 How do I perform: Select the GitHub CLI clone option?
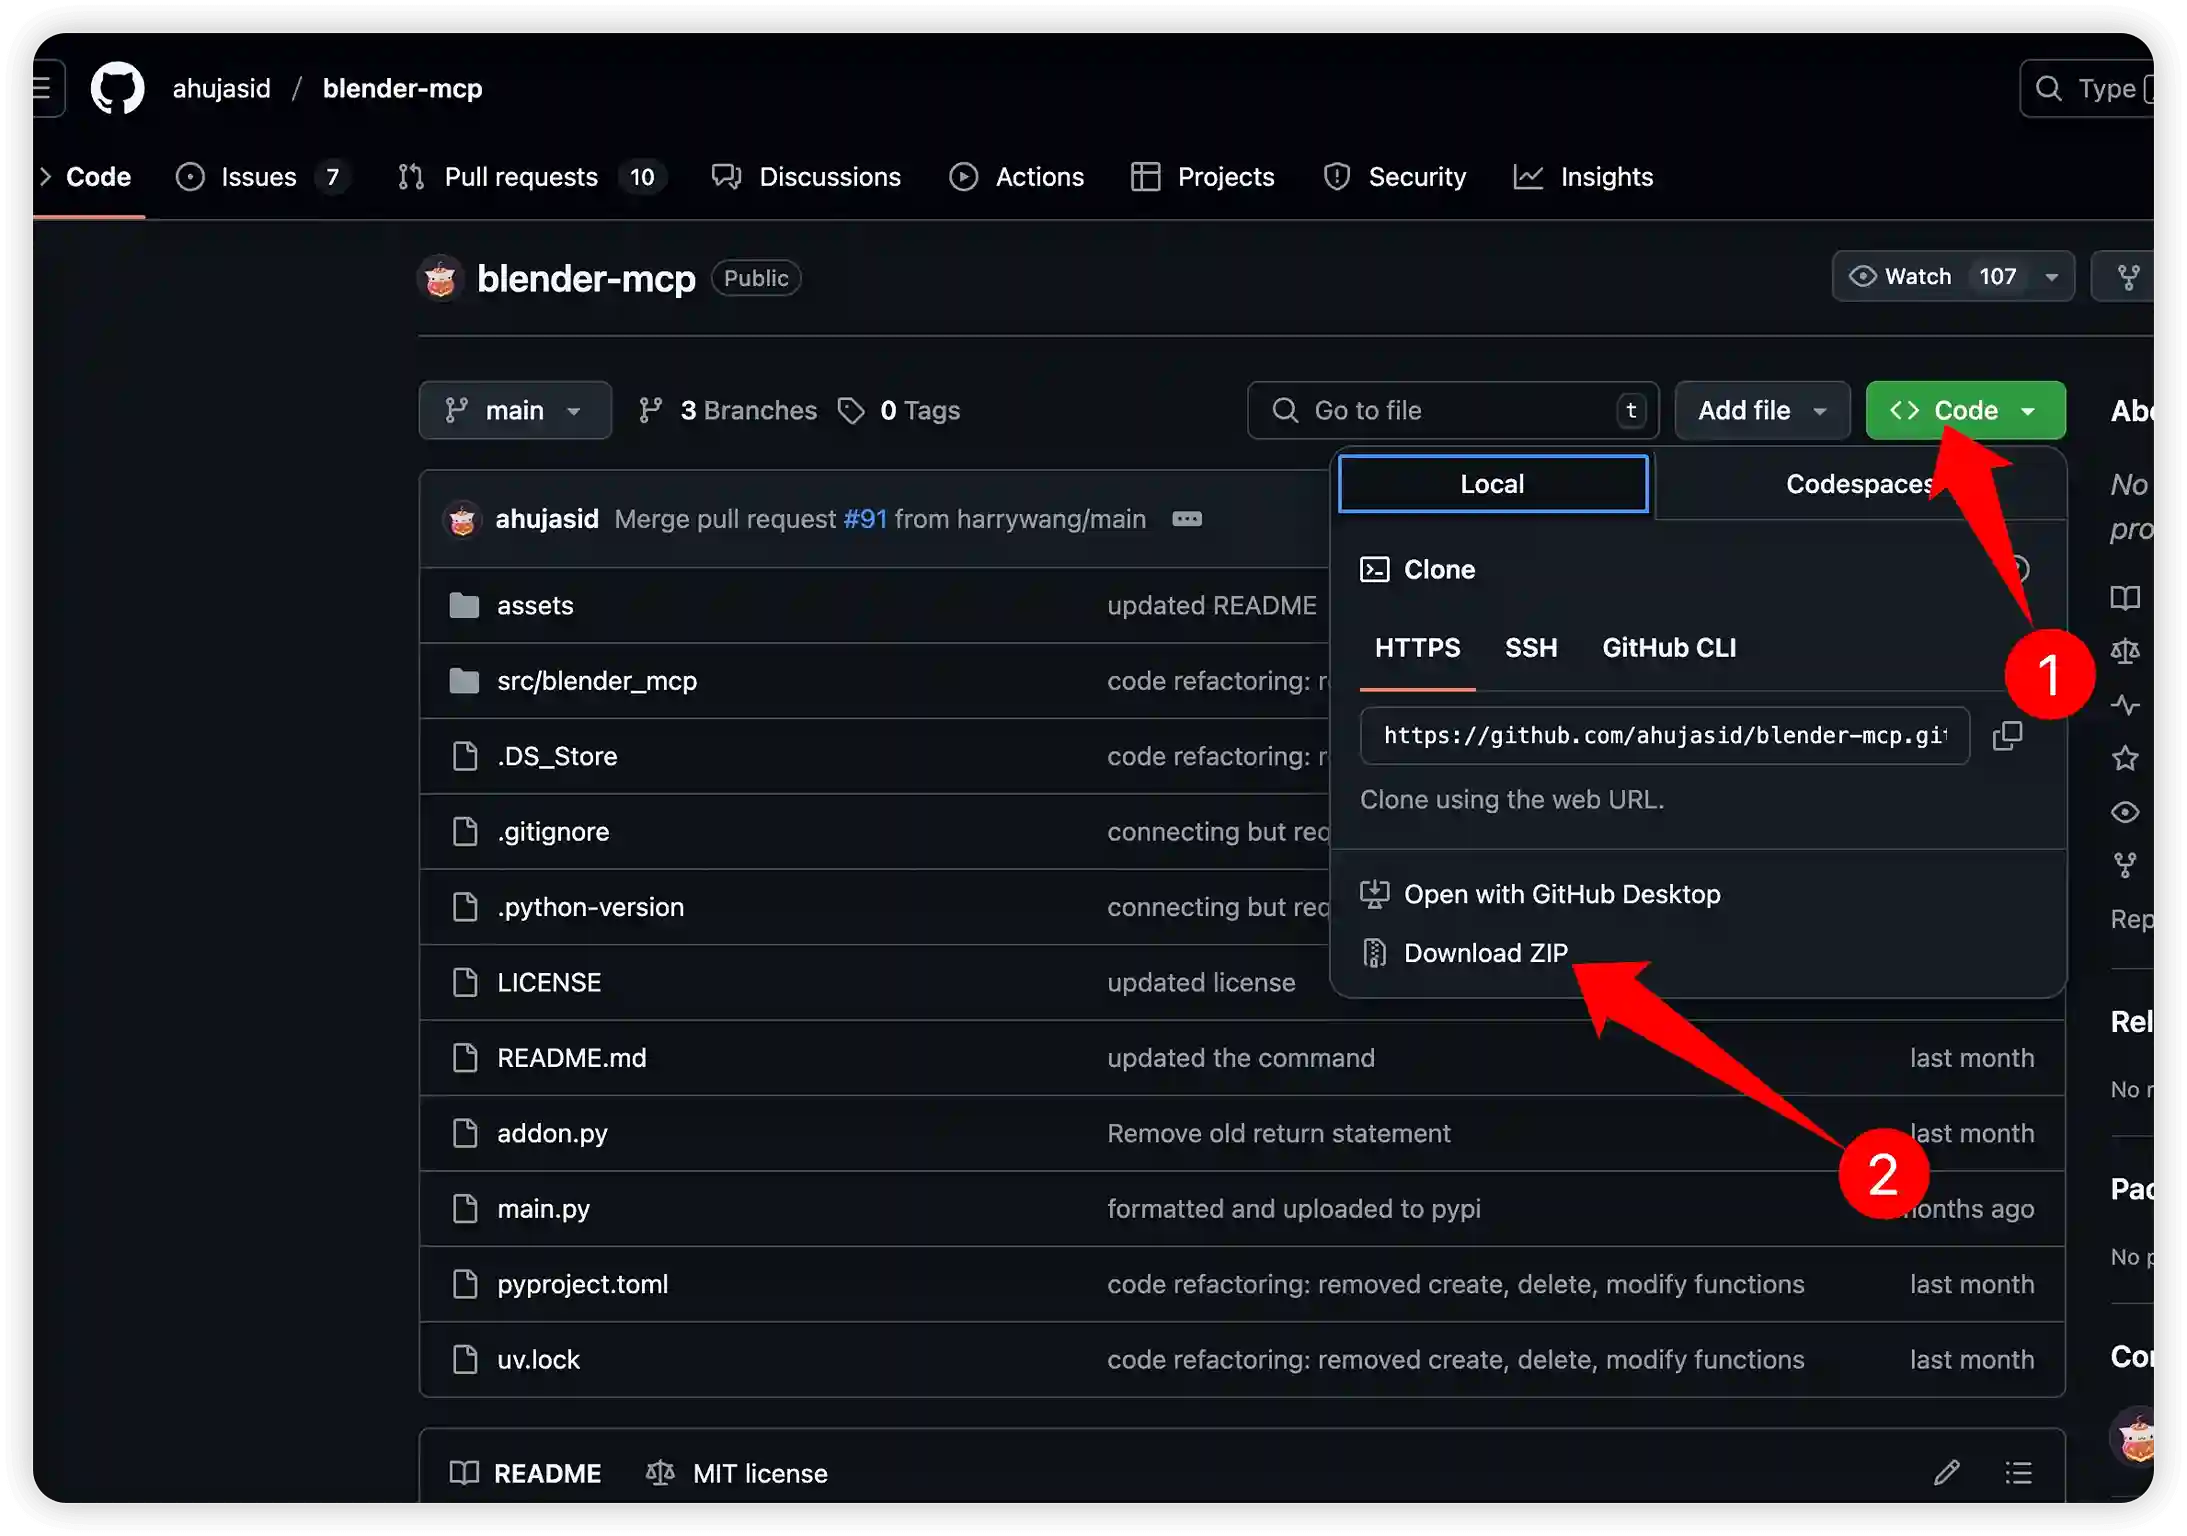click(1669, 648)
